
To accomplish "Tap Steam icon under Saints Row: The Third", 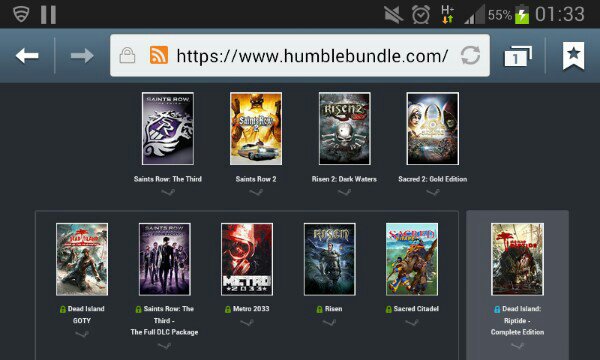I will pos(168,192).
